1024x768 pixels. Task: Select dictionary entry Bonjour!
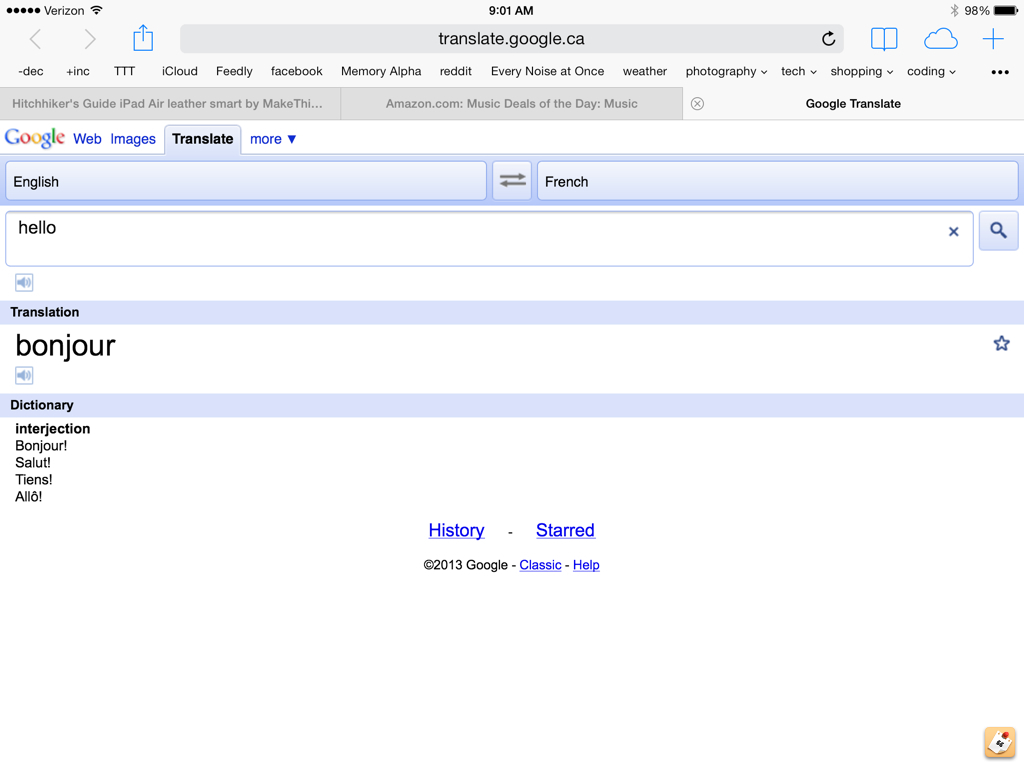pyautogui.click(x=41, y=445)
